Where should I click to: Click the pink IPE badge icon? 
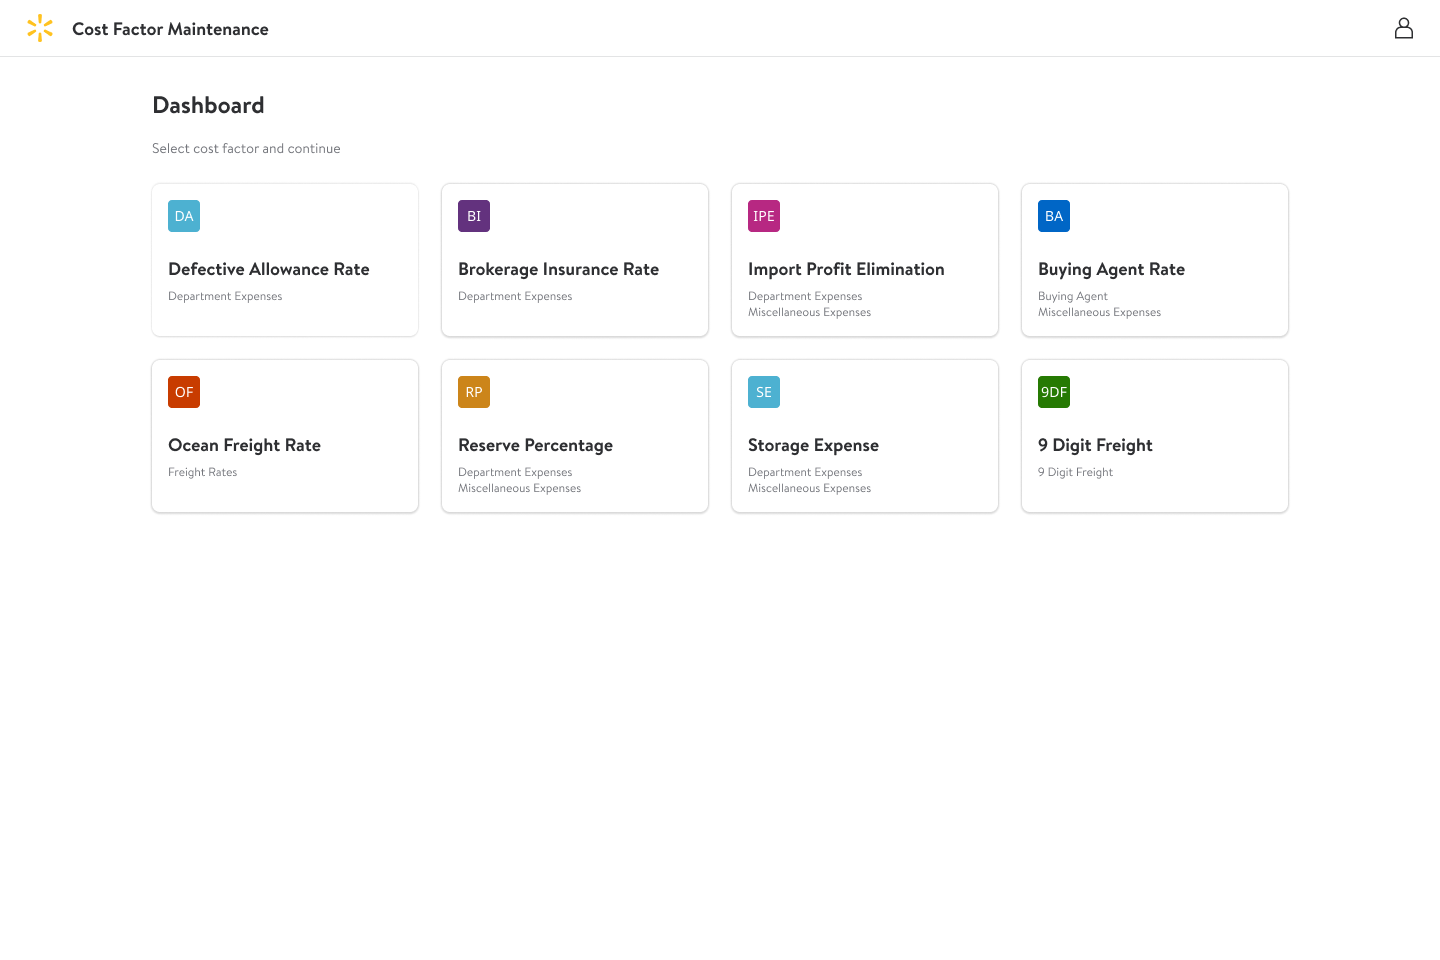[764, 216]
